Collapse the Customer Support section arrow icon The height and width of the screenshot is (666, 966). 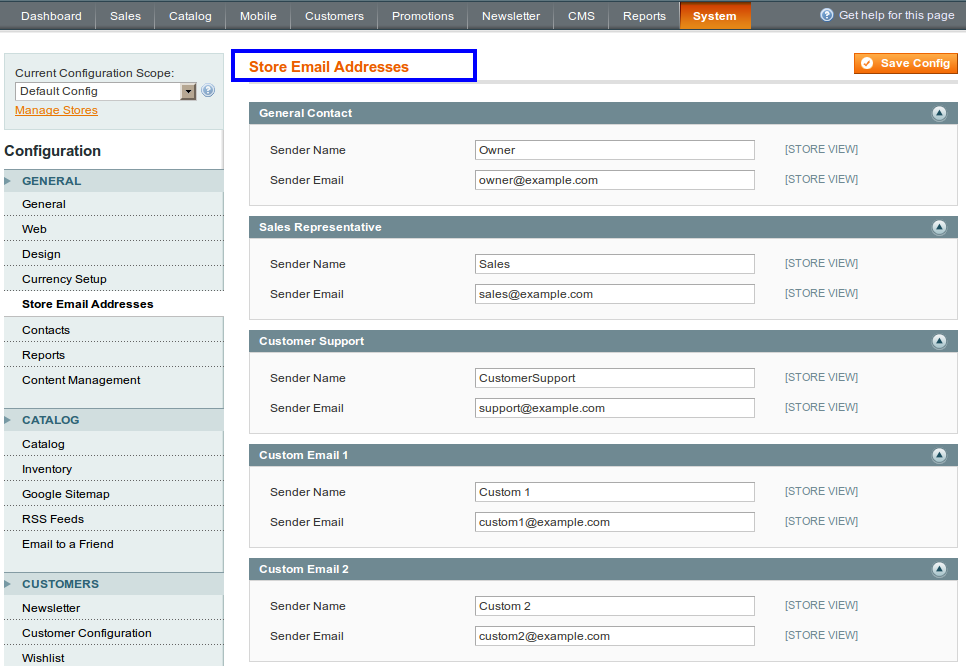point(939,341)
